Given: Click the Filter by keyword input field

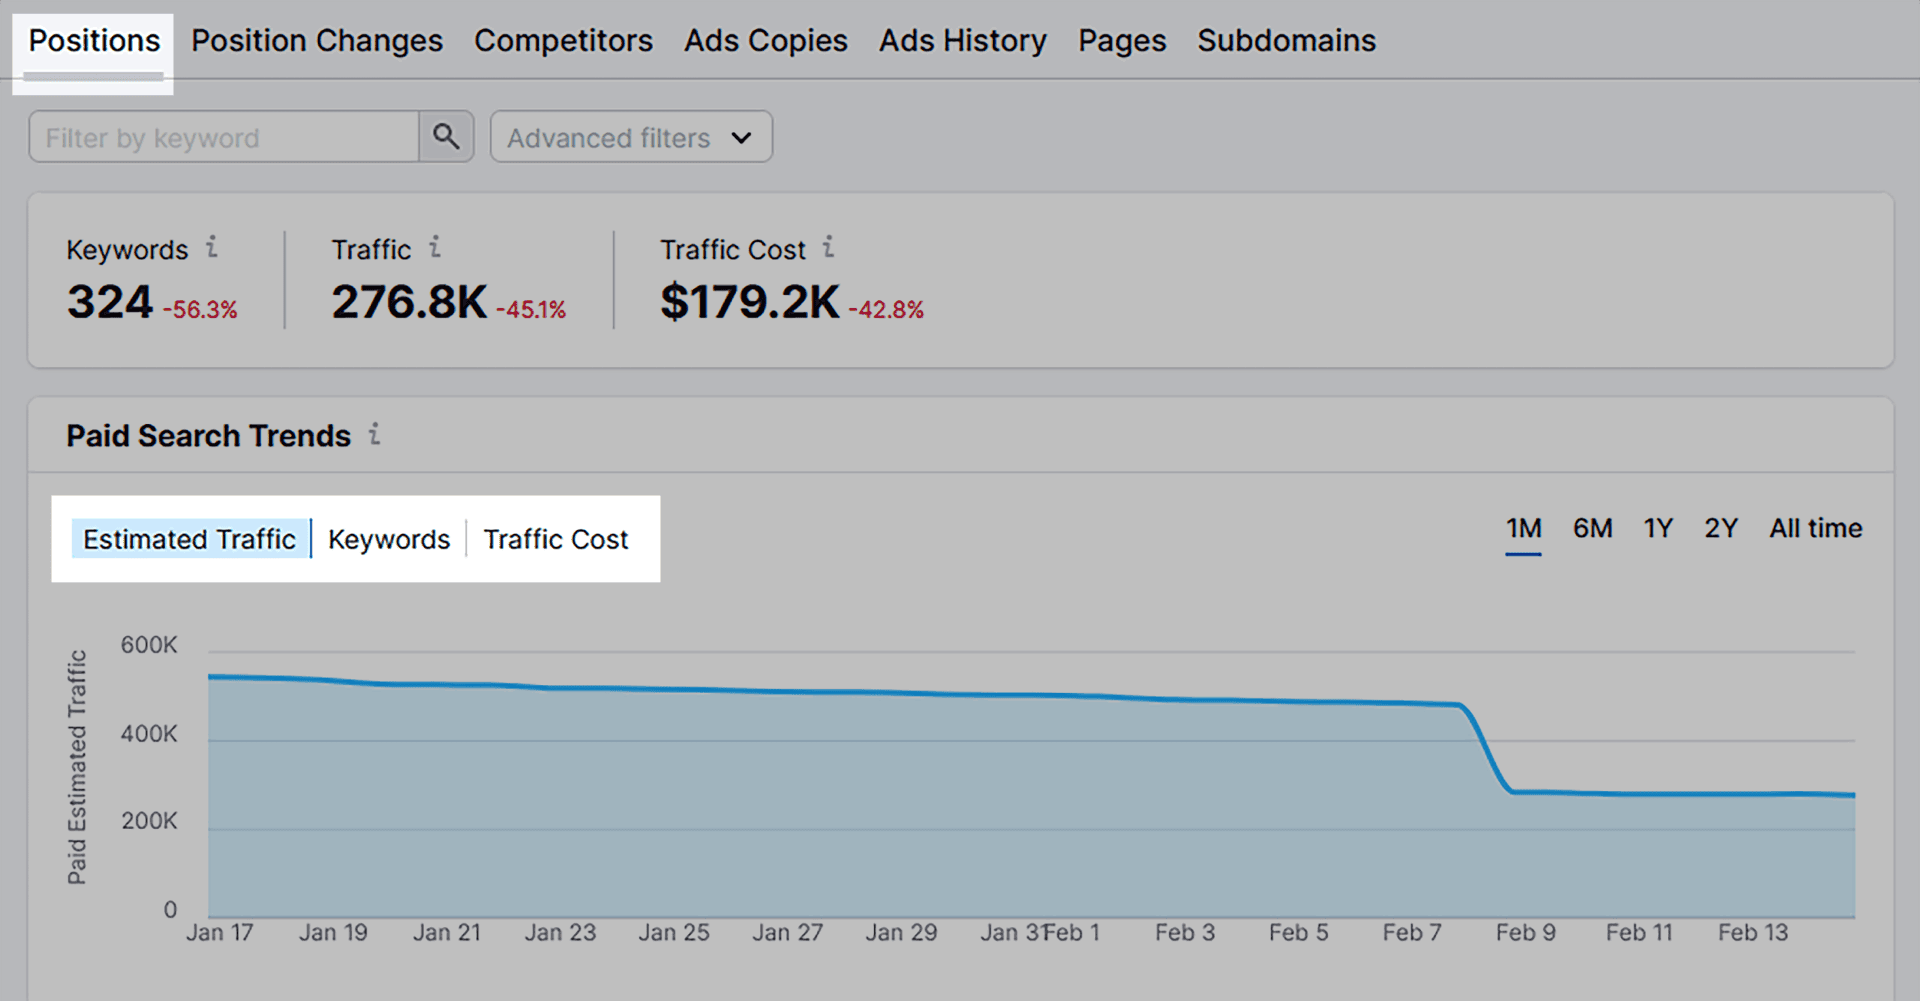Looking at the screenshot, I should 224,137.
